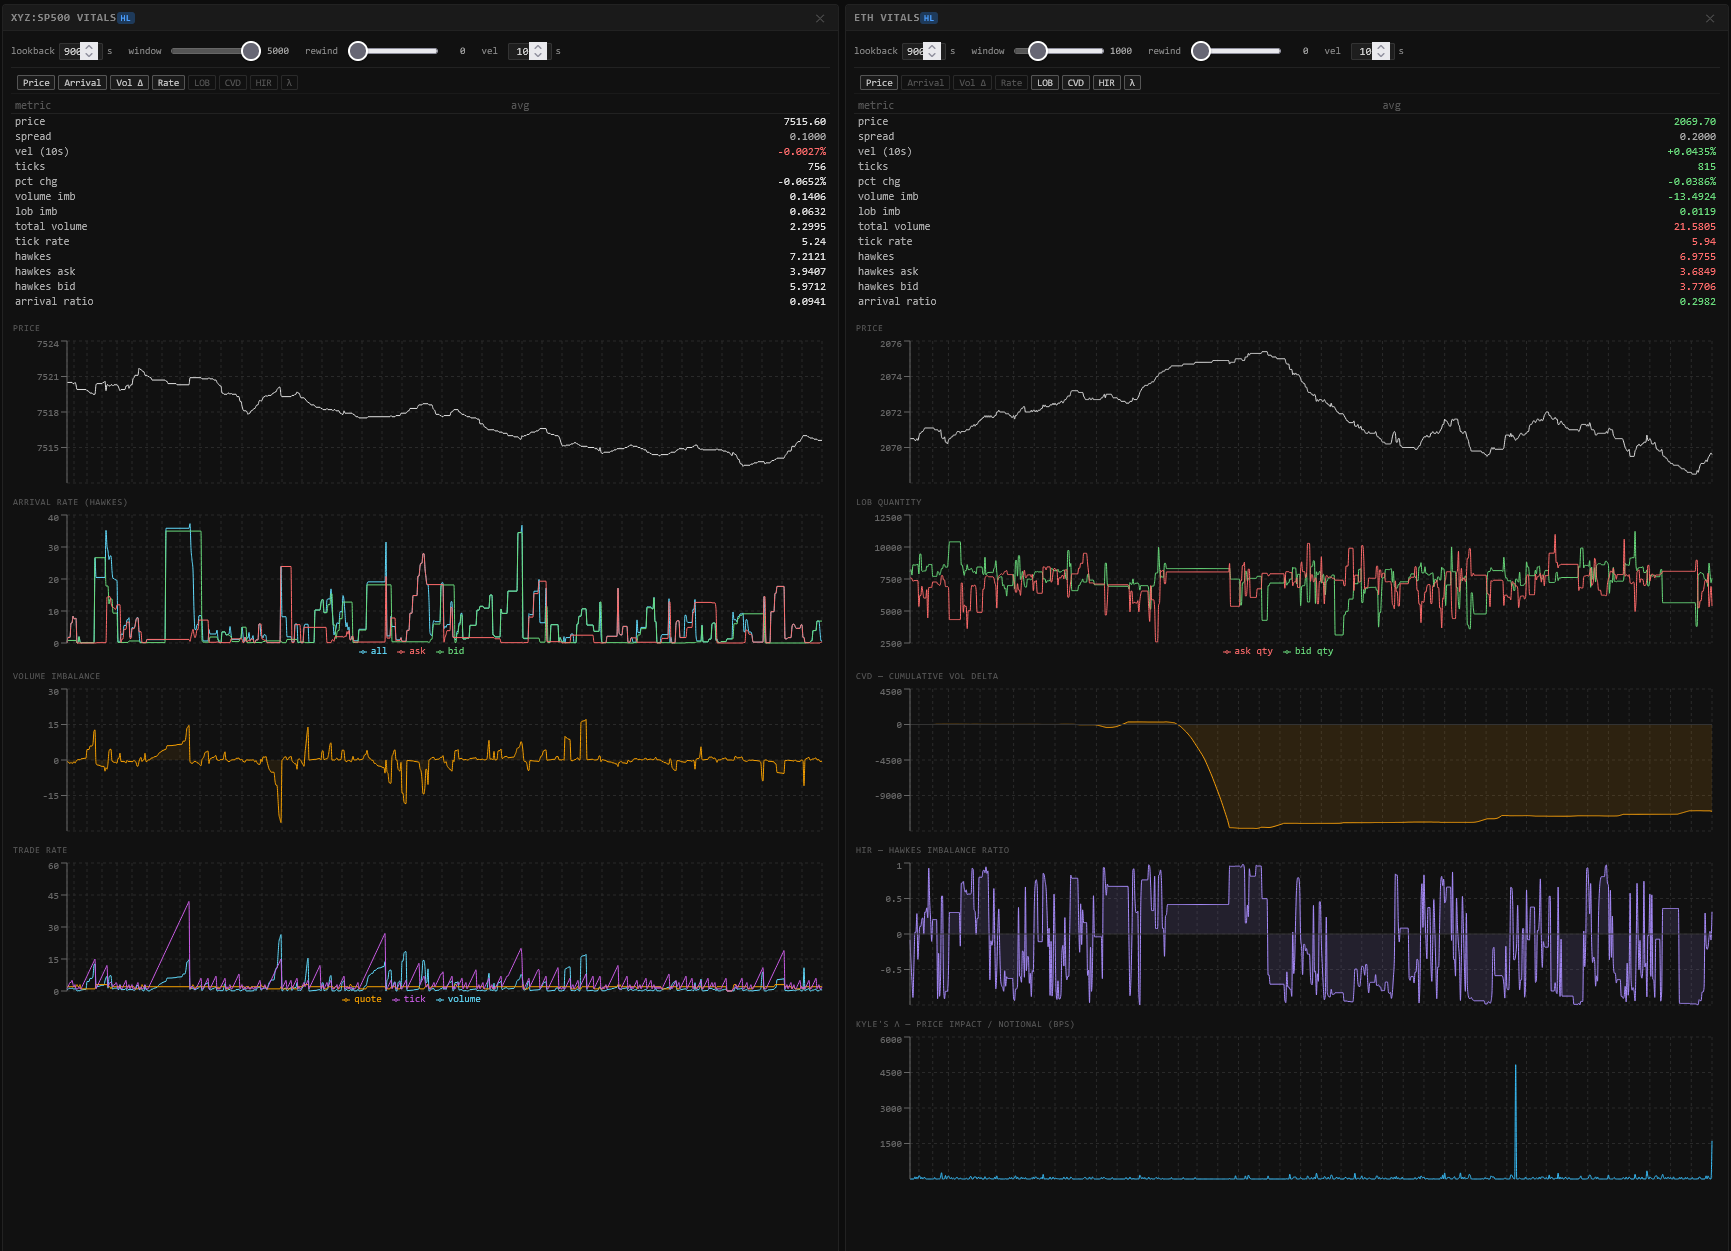Screen dimensions: 1731x1251
Task: Disable the CVD chart in the ETH panel
Action: 1076,83
